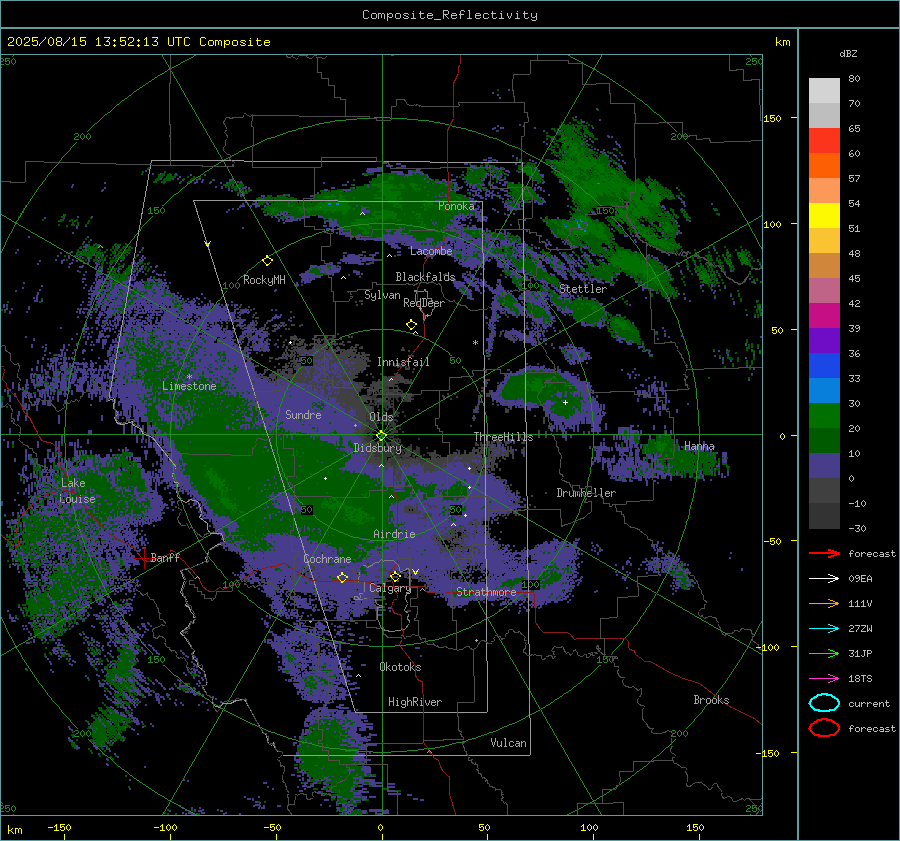Screen dimensions: 900x841
Task: Click the Drumheller label
Action: click(586, 493)
